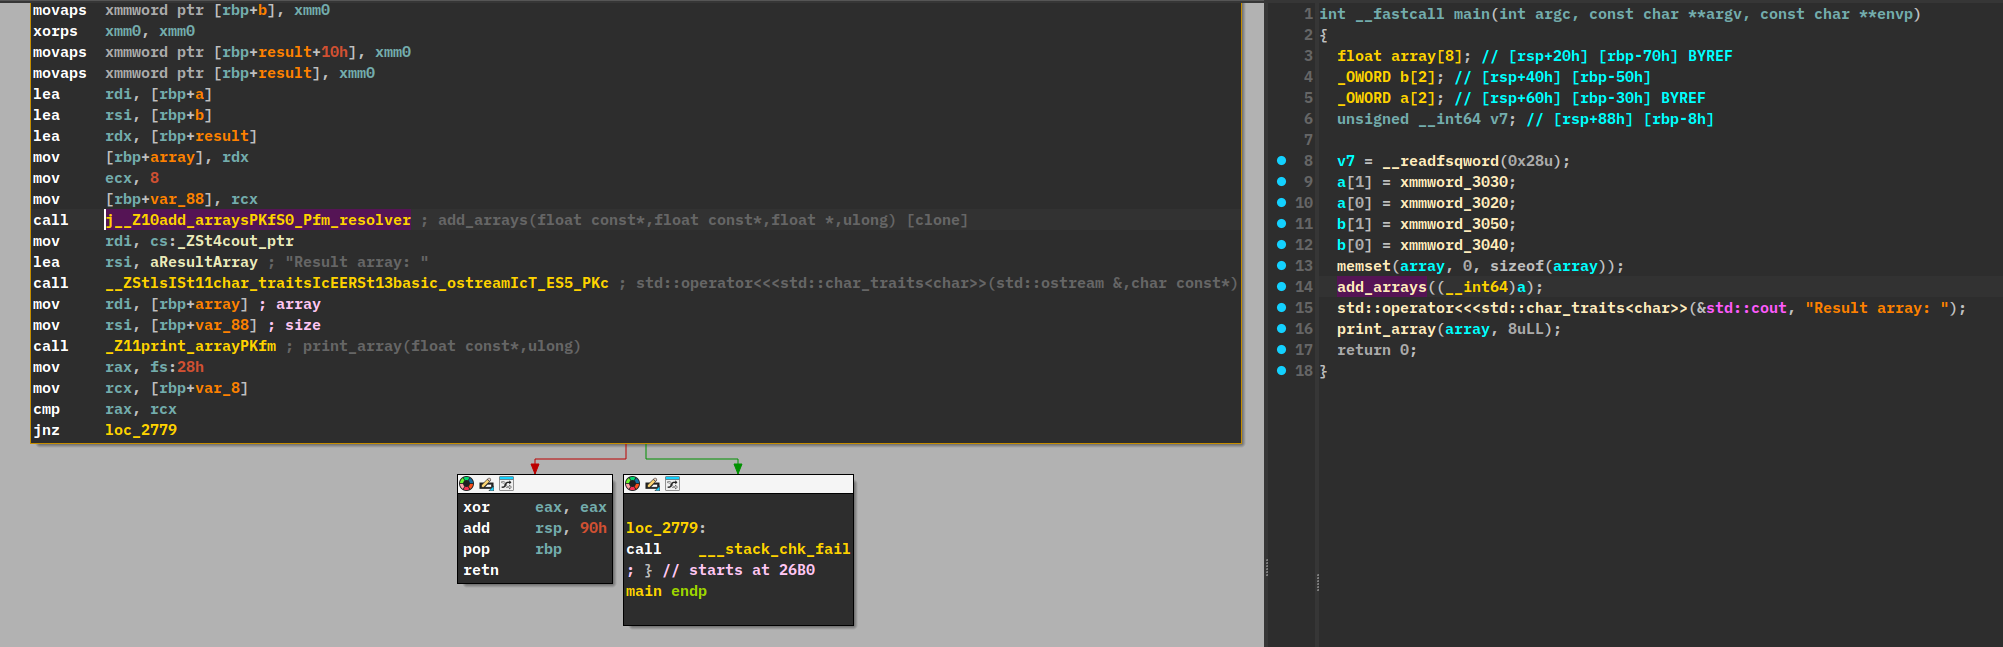Screen dimensions: 2003x647
Task: Click xmmword_3030 in the pseudocode
Action: [x=1457, y=182]
